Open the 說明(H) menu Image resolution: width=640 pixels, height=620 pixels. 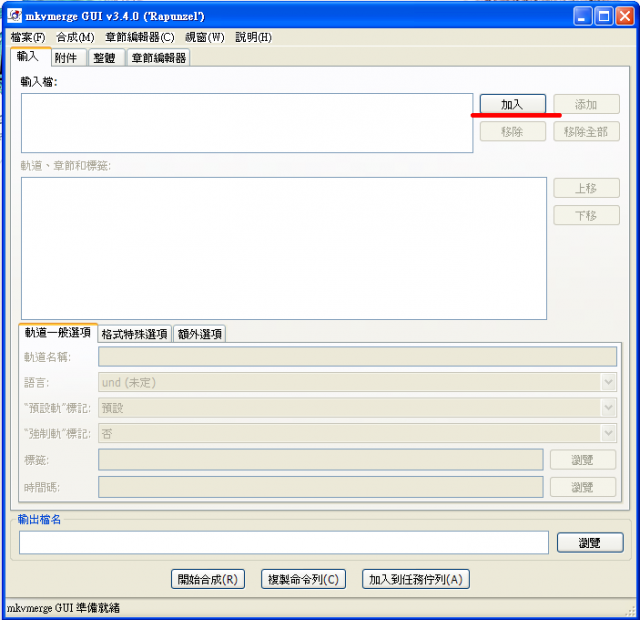253,37
